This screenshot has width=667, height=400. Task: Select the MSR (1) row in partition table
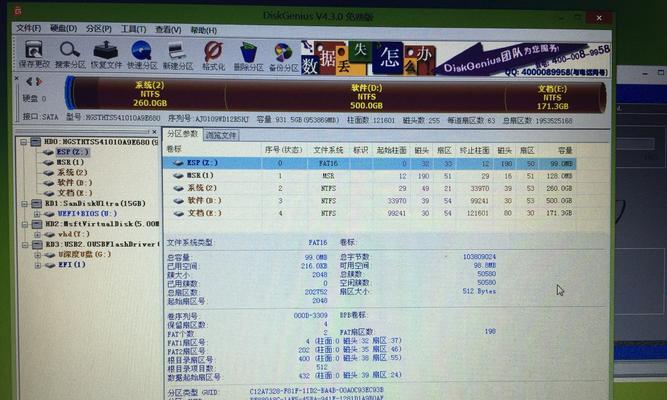[x=369, y=175]
